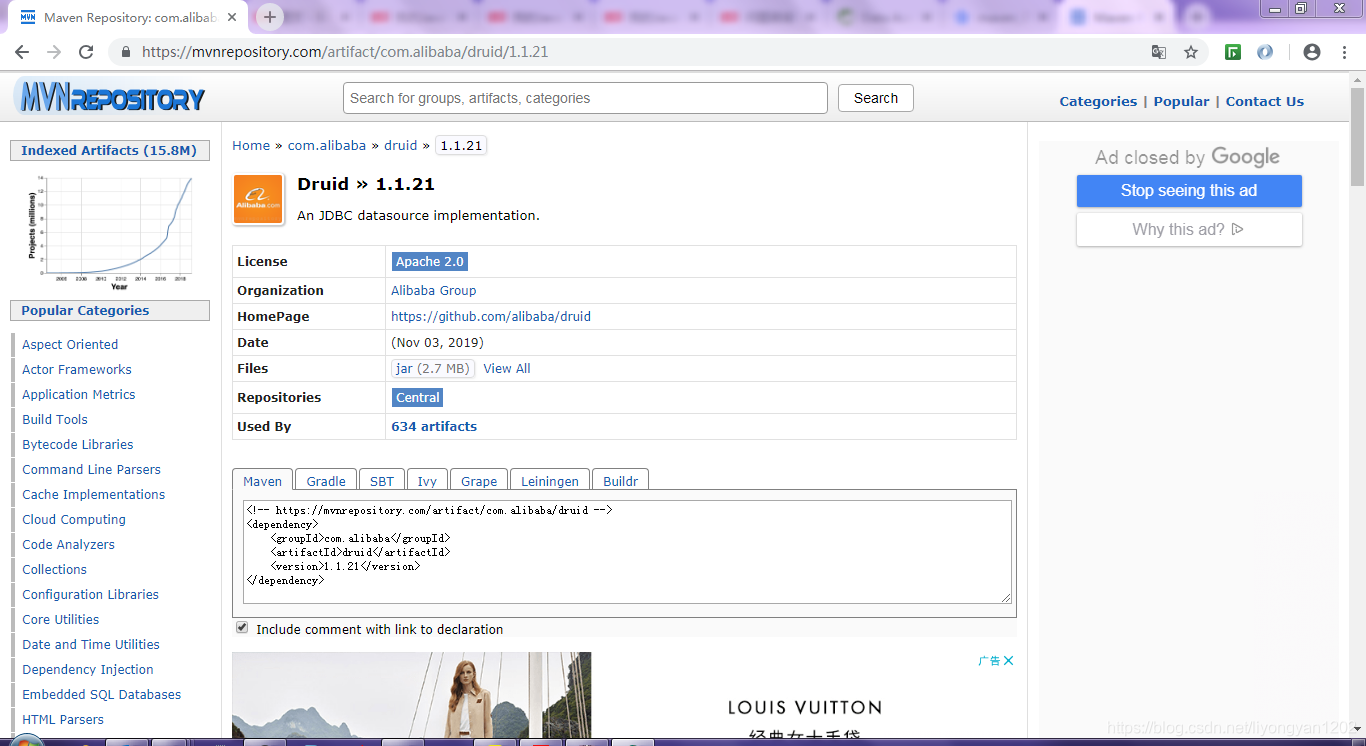Image resolution: width=1366 pixels, height=746 pixels.
Task: Click the Apache 2.0 license badge
Action: pyautogui.click(x=430, y=261)
